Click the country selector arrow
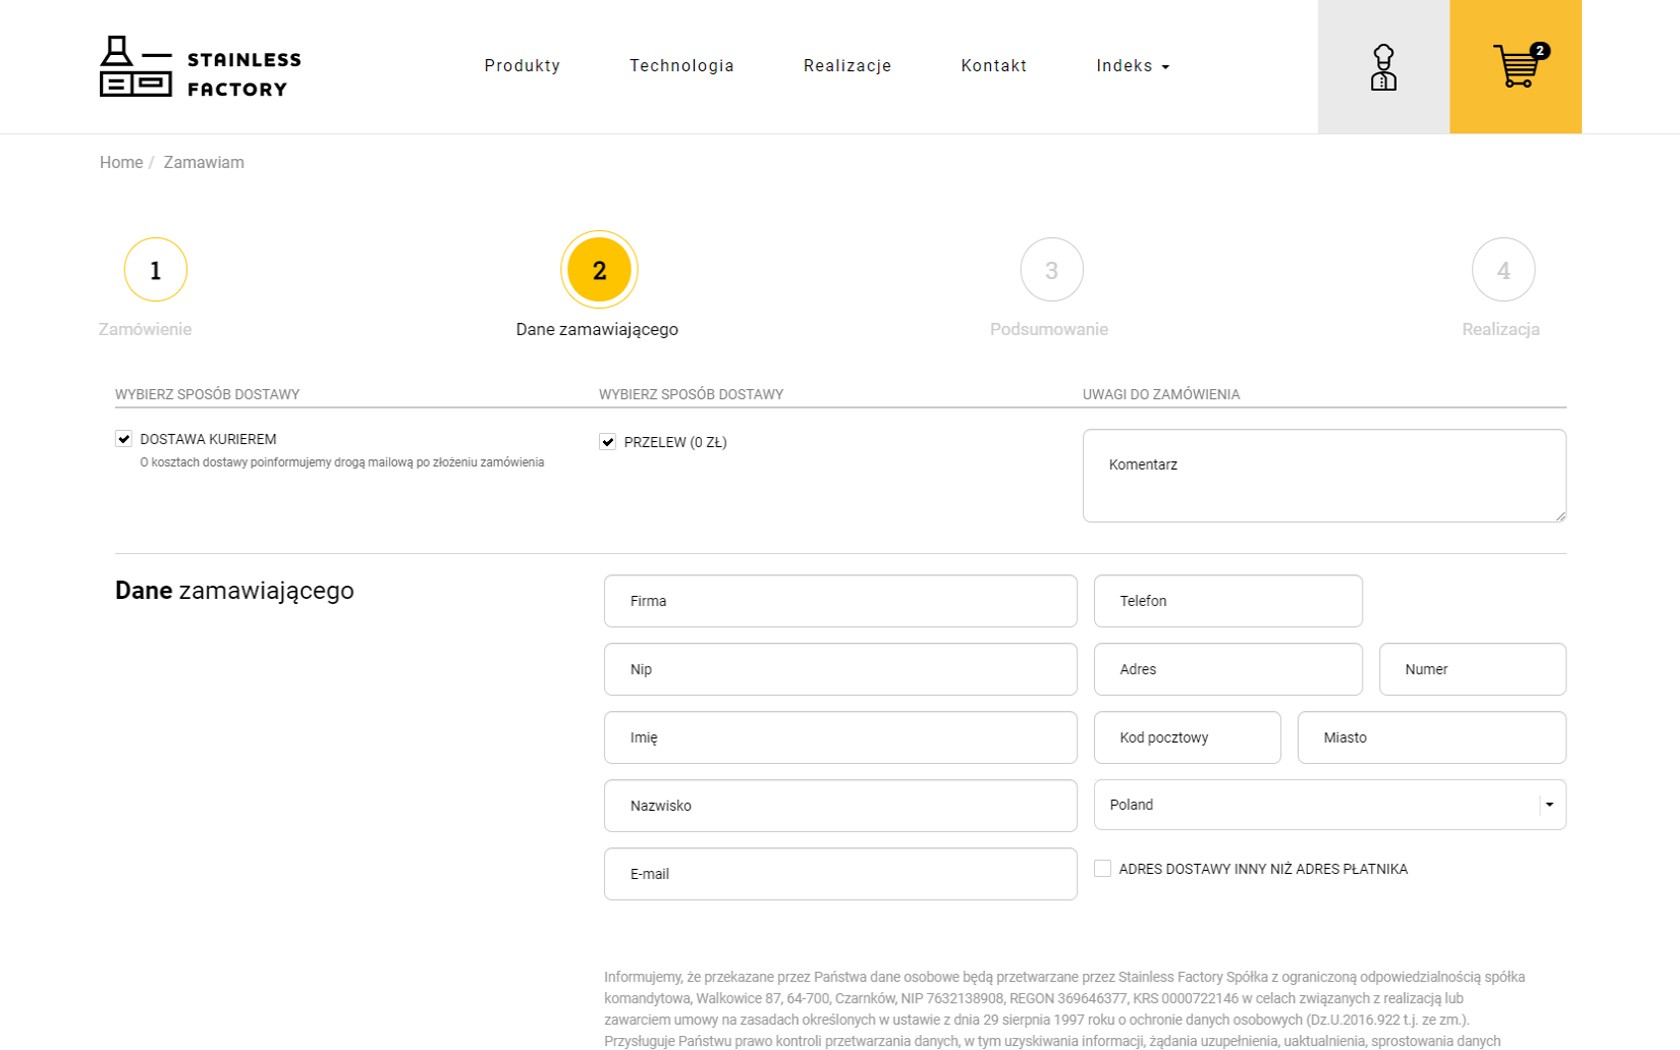The height and width of the screenshot is (1050, 1680). pyautogui.click(x=1549, y=805)
